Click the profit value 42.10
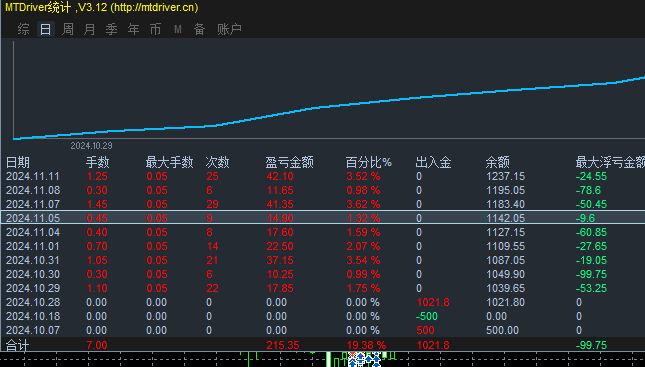 coord(280,177)
